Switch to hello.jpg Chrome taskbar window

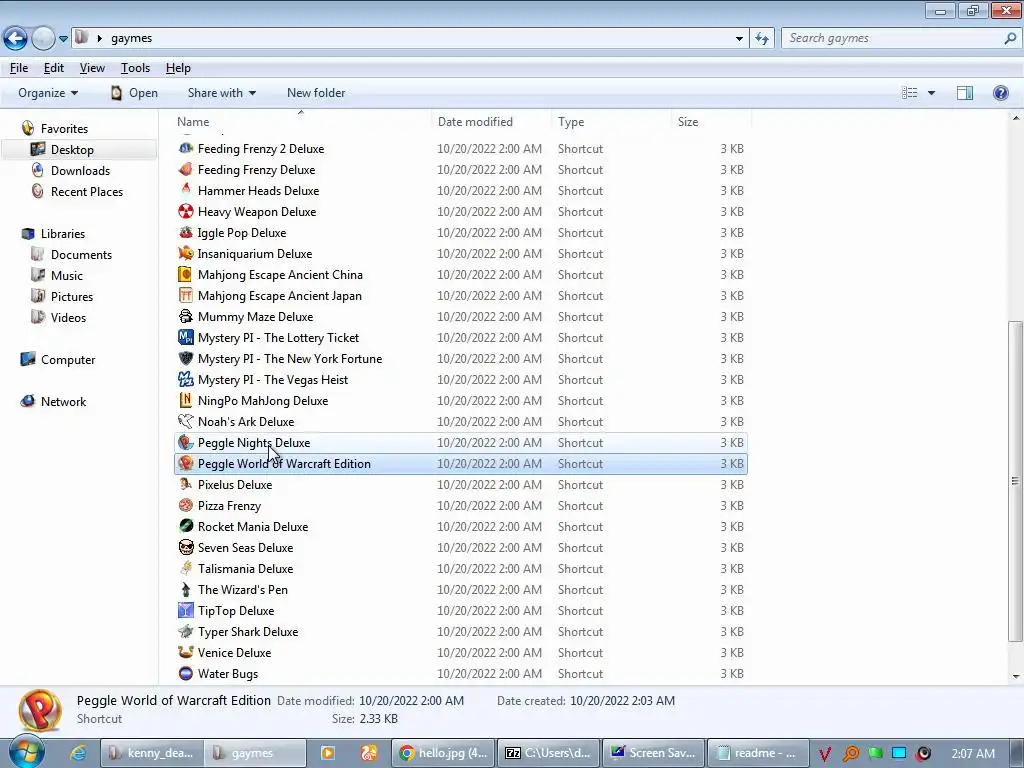point(444,753)
